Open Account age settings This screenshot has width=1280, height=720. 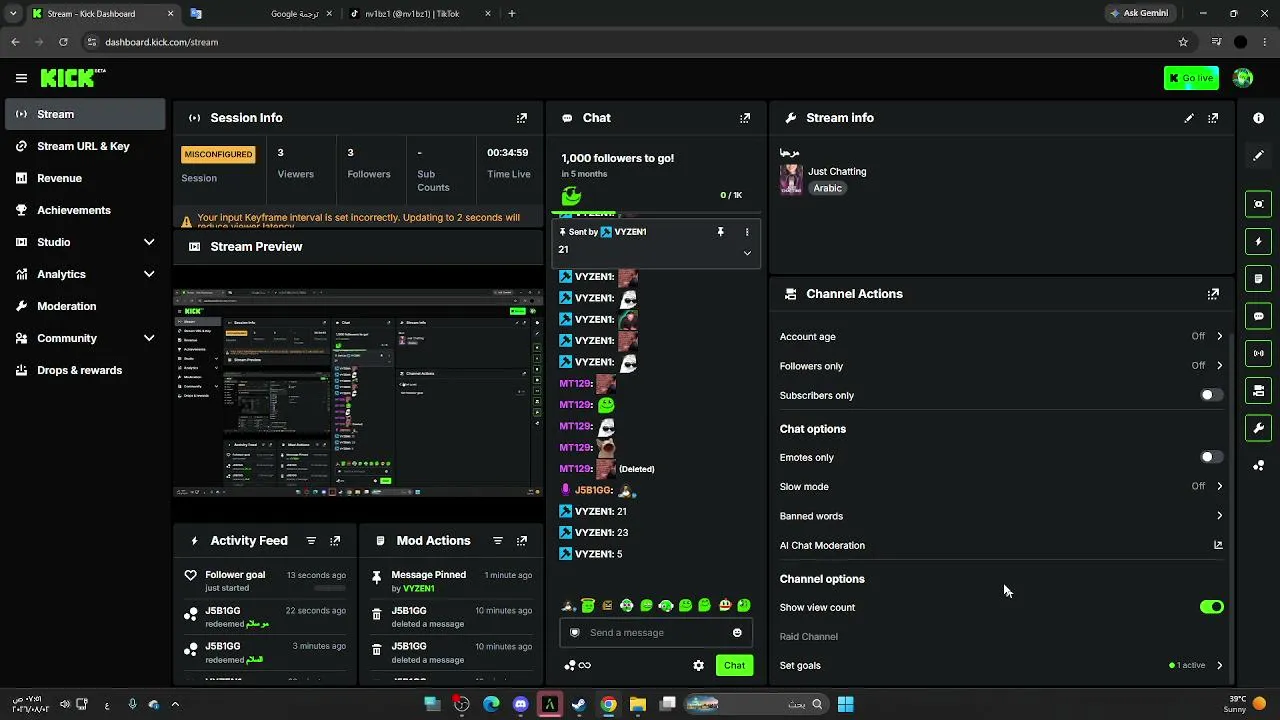pos(1001,337)
